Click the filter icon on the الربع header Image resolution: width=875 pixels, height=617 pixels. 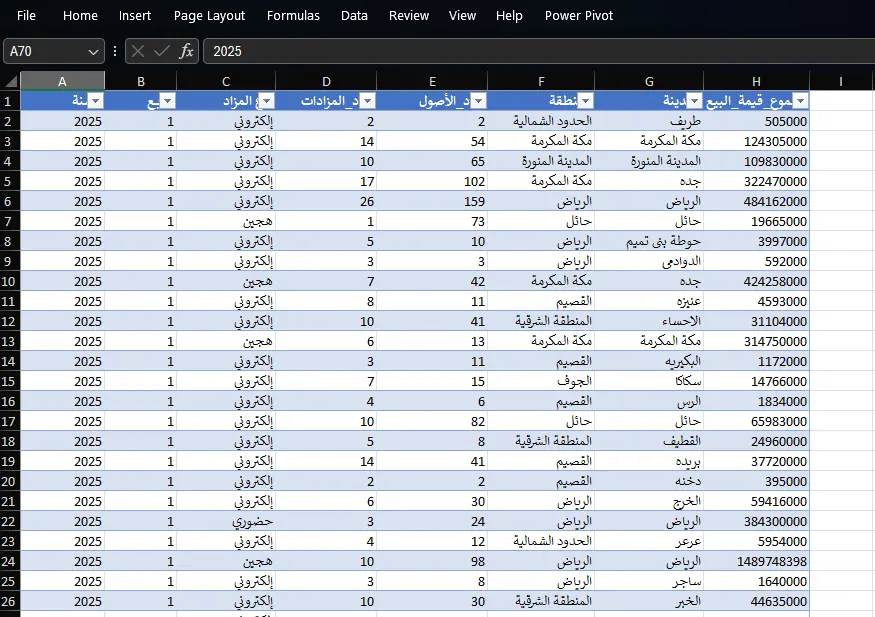coord(165,100)
